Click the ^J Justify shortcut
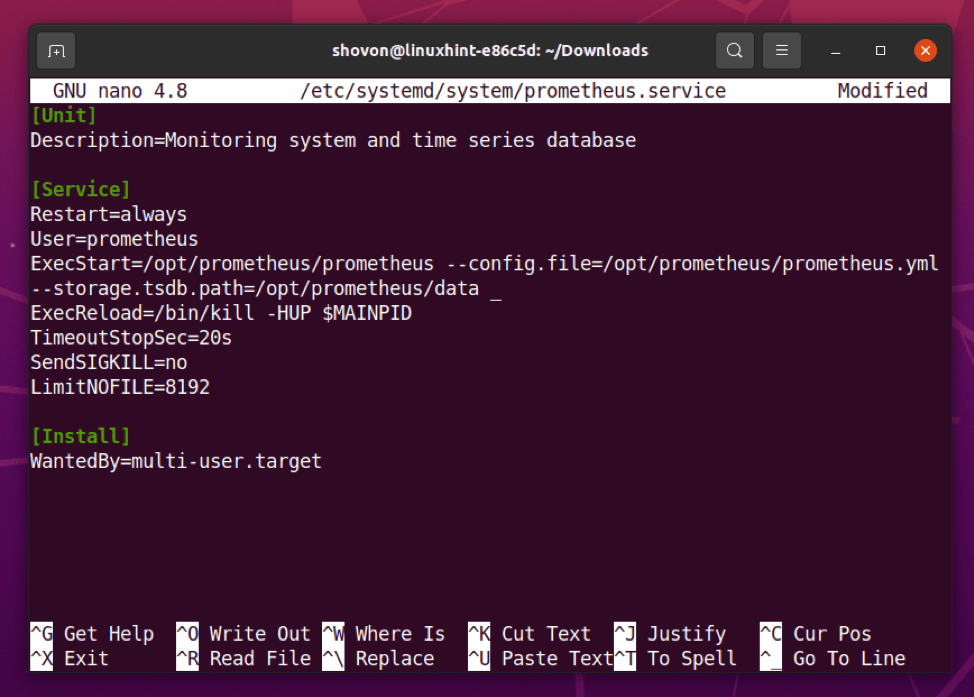Screen dimensions: 974x697 670,634
